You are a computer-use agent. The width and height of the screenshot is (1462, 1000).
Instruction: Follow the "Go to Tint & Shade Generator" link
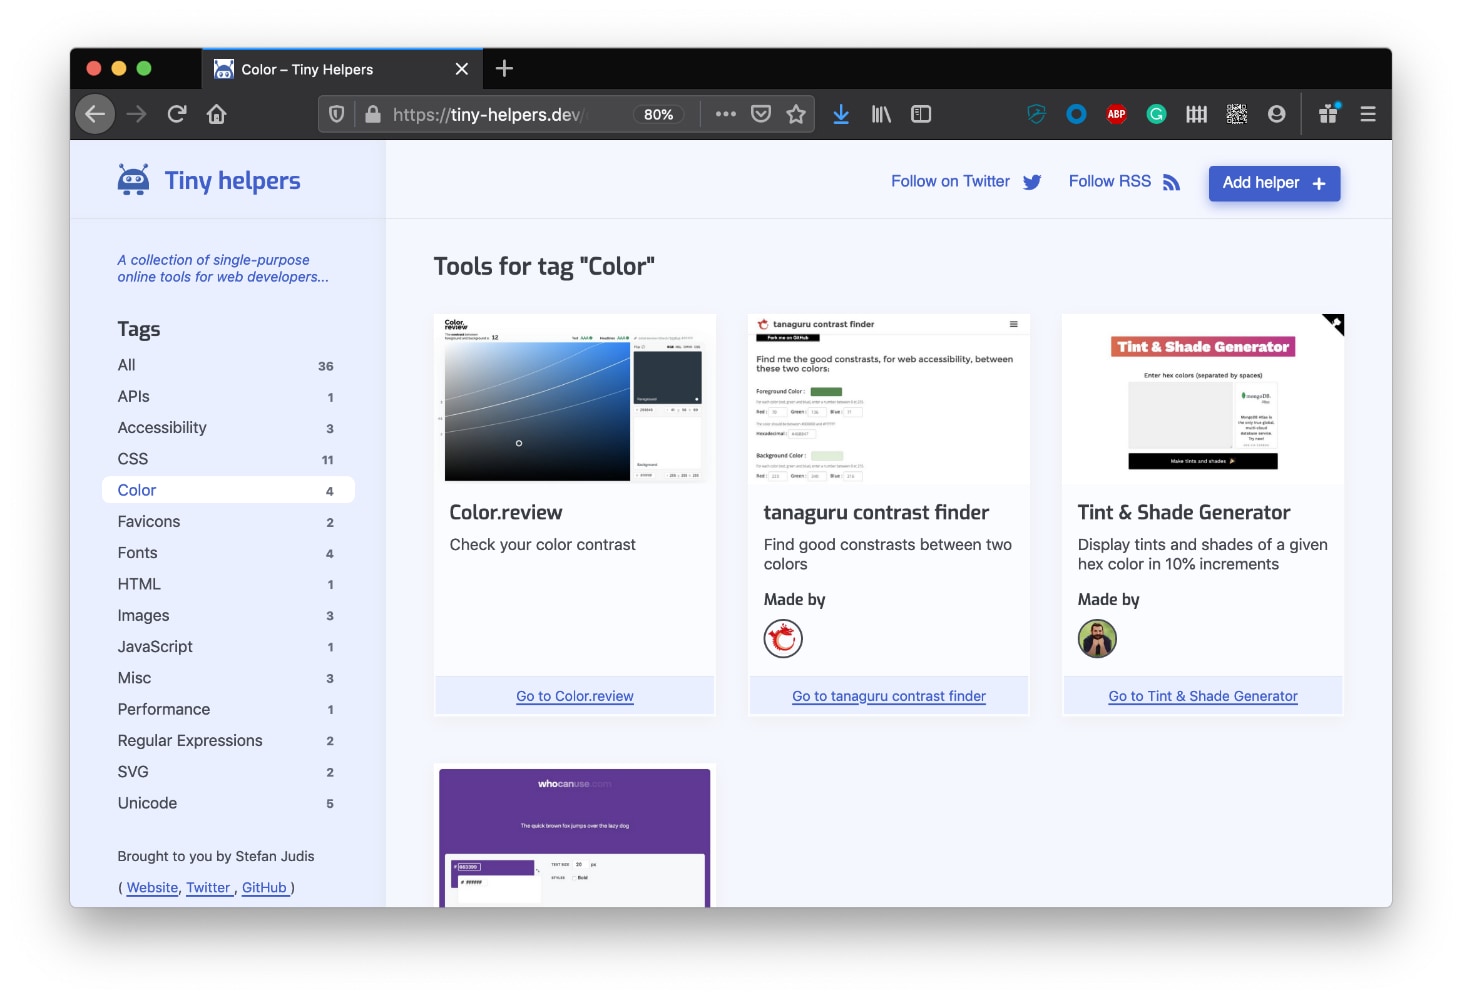point(1202,696)
